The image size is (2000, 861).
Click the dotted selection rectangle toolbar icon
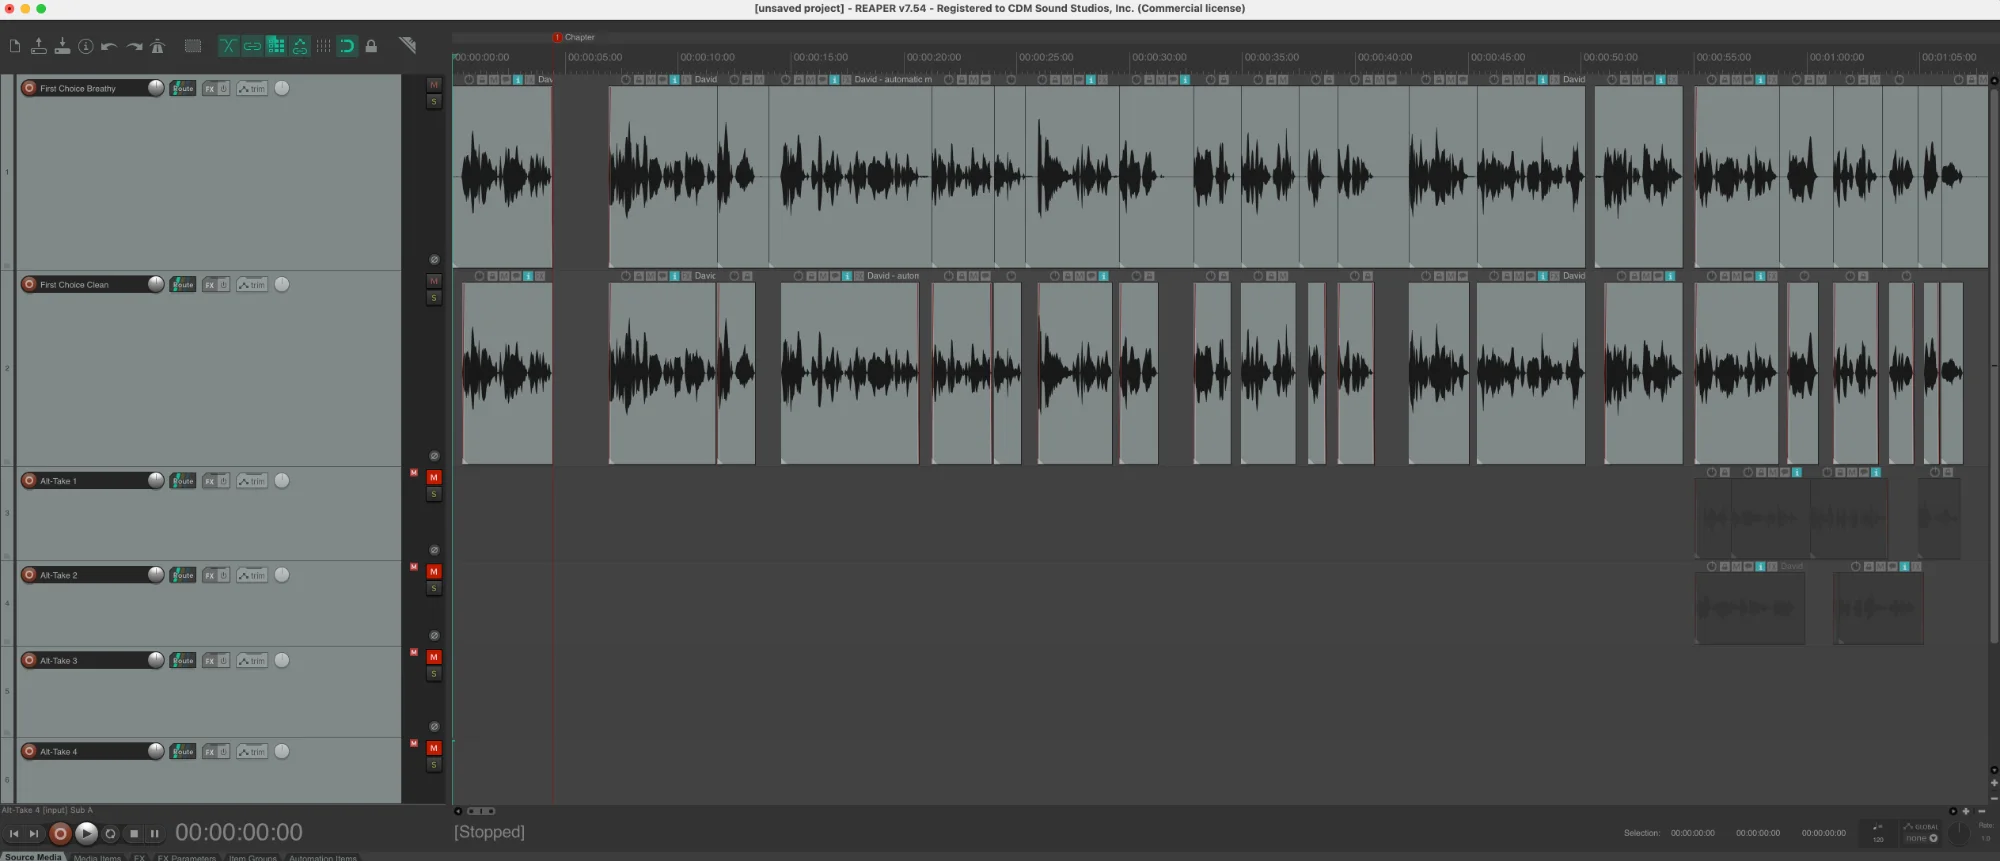[x=193, y=46]
